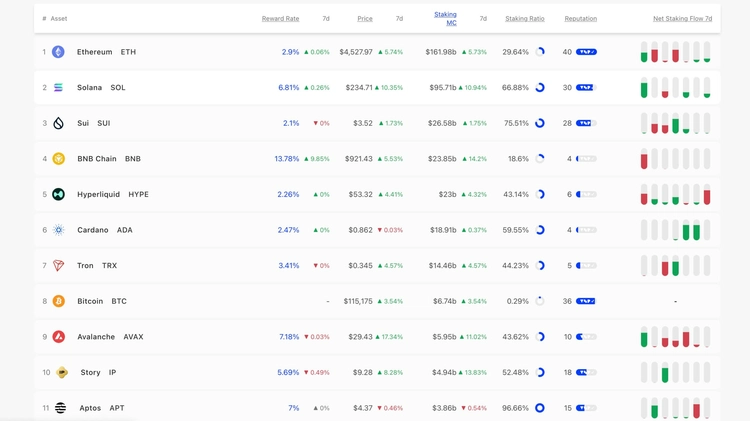This screenshot has height=421, width=750.
Task: Click the Cardano logo icon
Action: 58,230
